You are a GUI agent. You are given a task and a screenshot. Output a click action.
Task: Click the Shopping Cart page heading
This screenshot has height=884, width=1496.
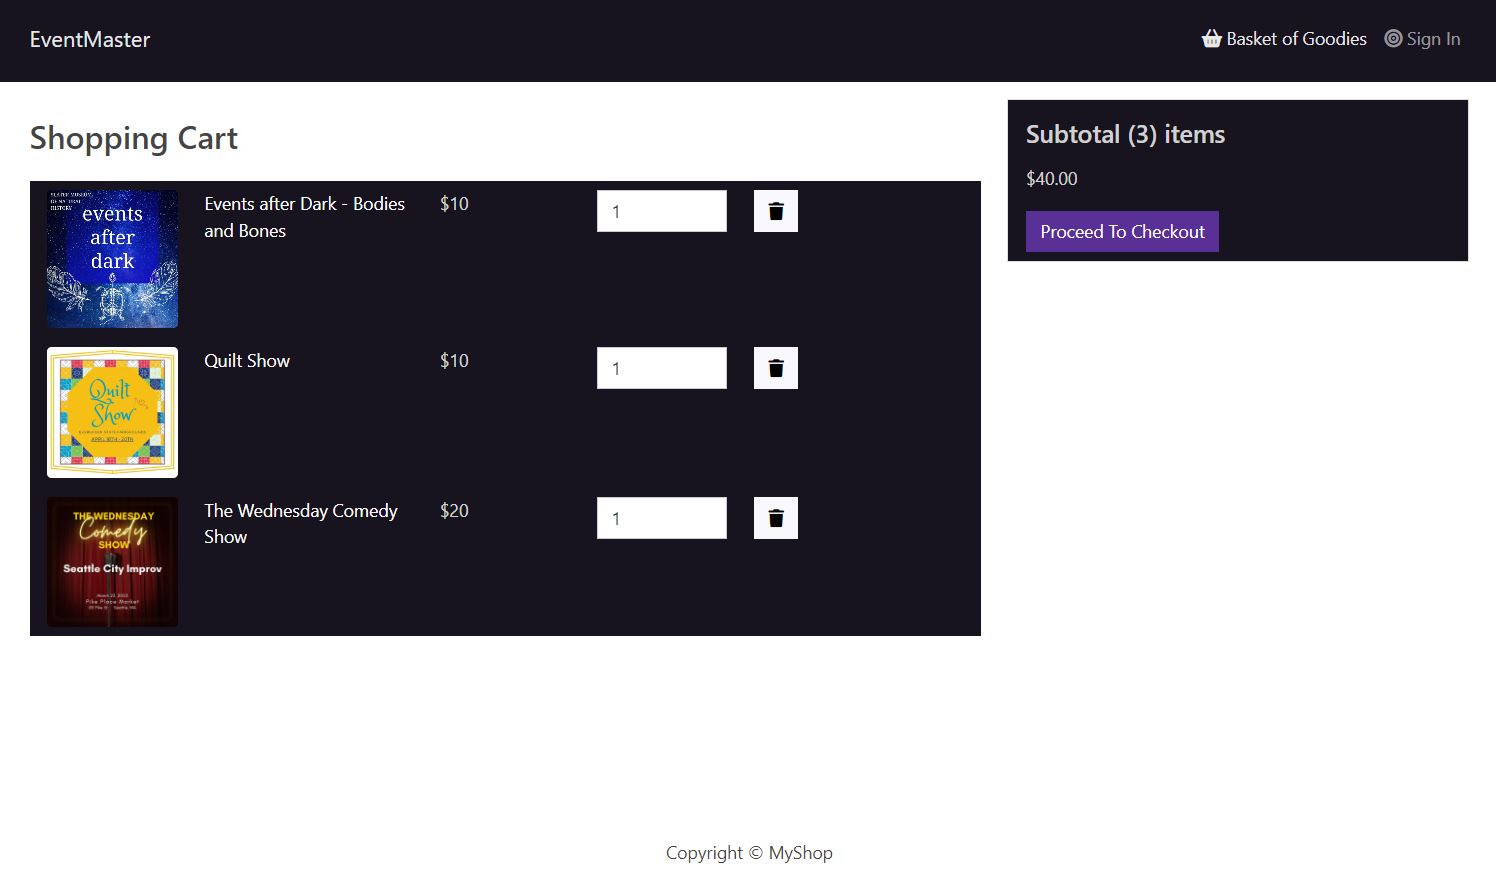pos(133,138)
